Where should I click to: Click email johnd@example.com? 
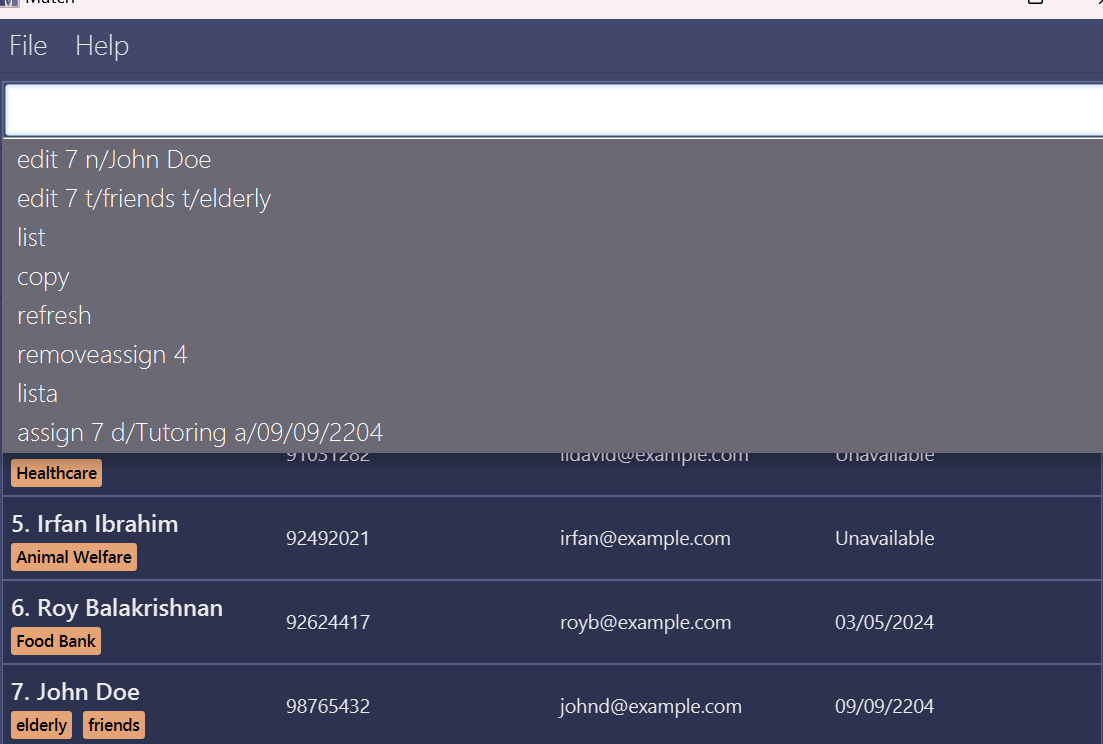651,706
